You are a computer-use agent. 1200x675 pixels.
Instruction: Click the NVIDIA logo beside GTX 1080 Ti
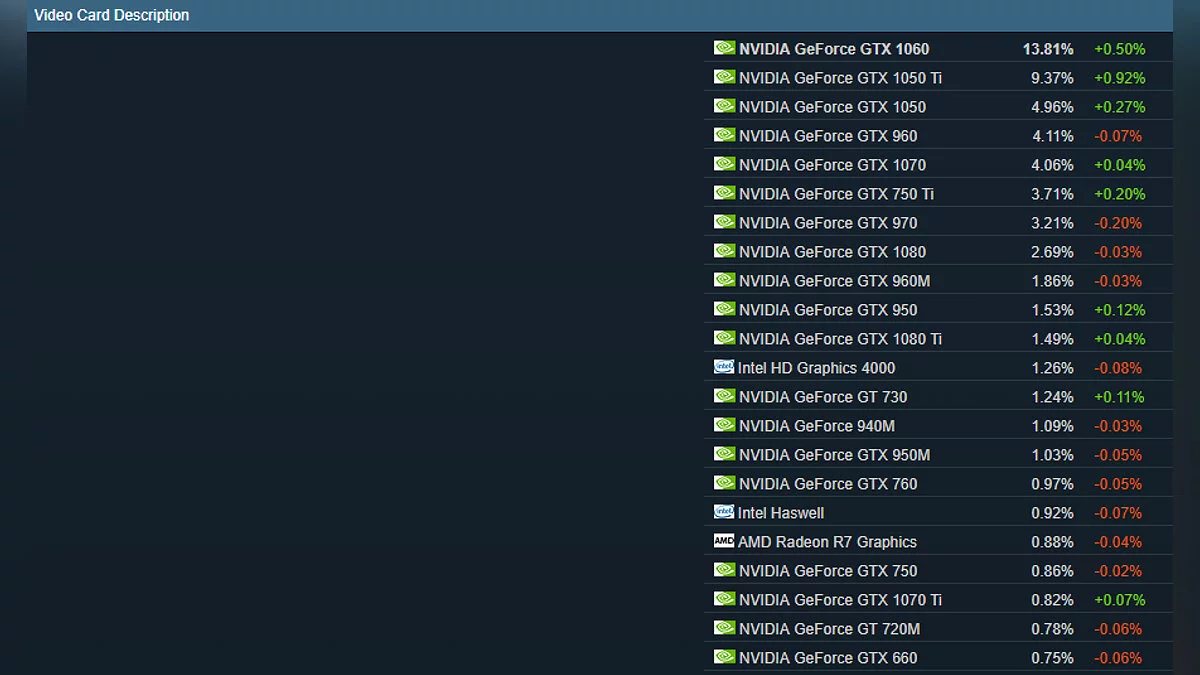point(724,338)
